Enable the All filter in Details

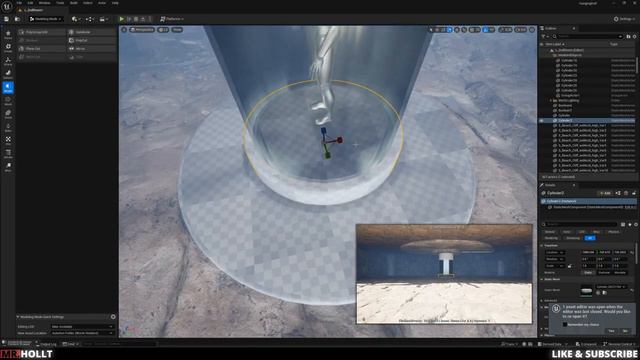click(590, 238)
